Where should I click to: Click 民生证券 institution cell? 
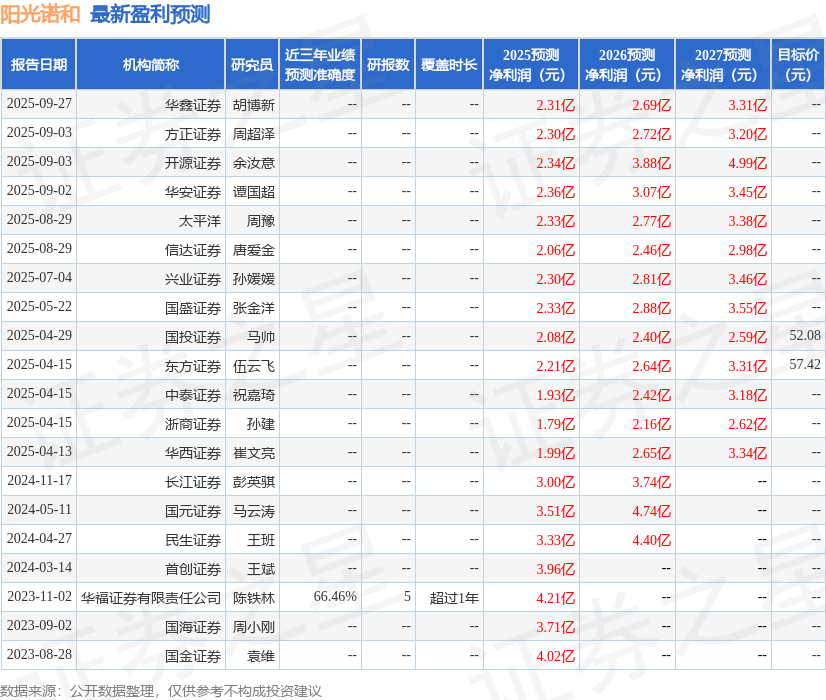pyautogui.click(x=193, y=540)
